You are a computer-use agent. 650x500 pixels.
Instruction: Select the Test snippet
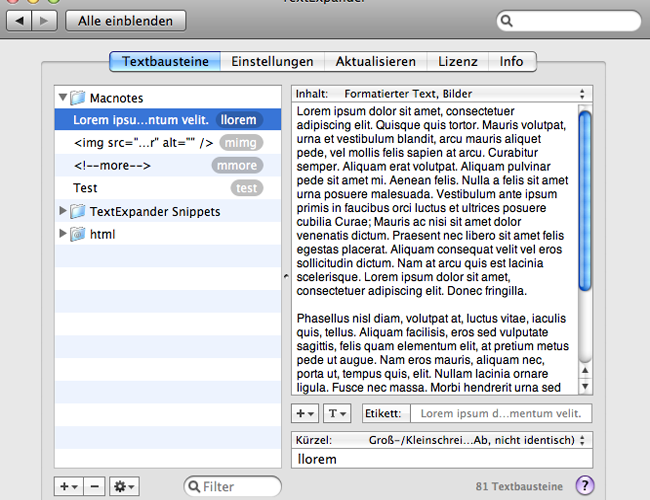pyautogui.click(x=168, y=188)
